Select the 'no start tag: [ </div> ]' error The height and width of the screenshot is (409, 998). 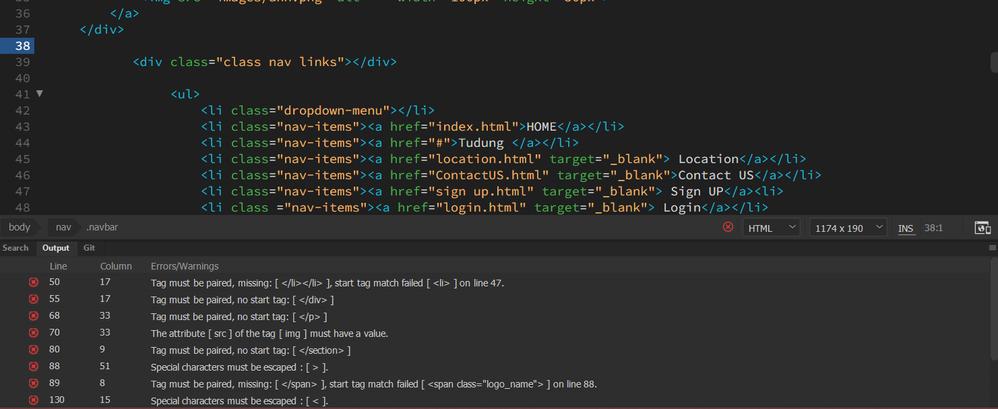[242, 300]
